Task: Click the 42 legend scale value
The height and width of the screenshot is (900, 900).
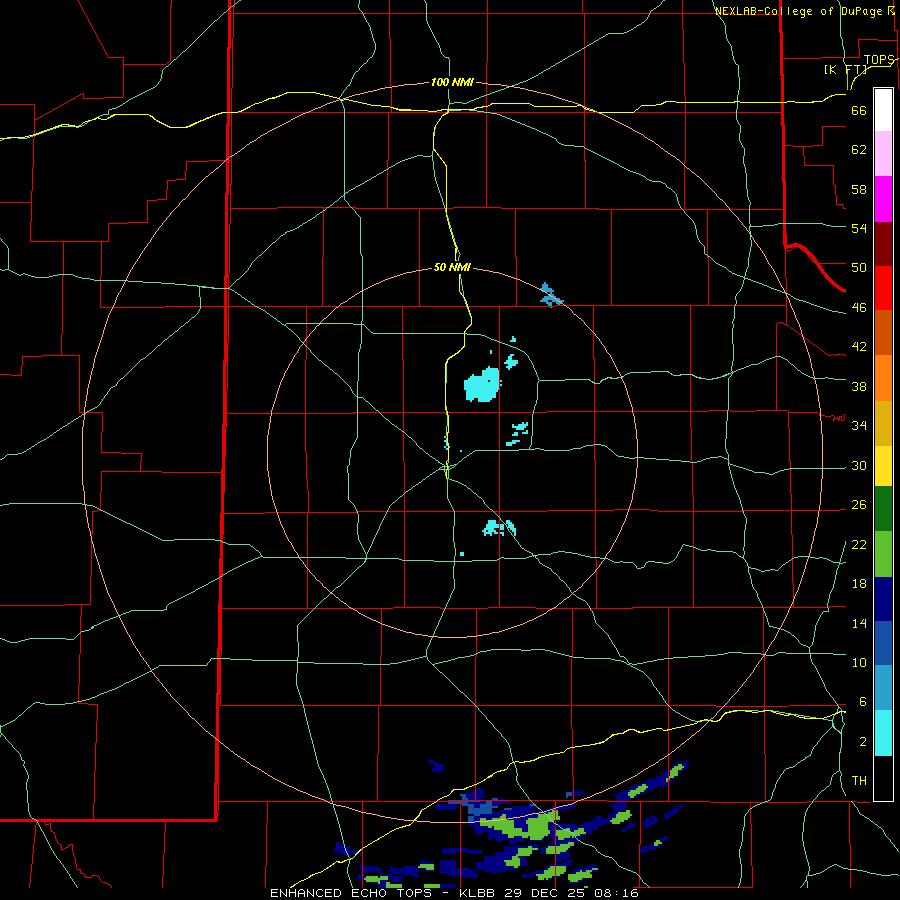Action: [859, 346]
